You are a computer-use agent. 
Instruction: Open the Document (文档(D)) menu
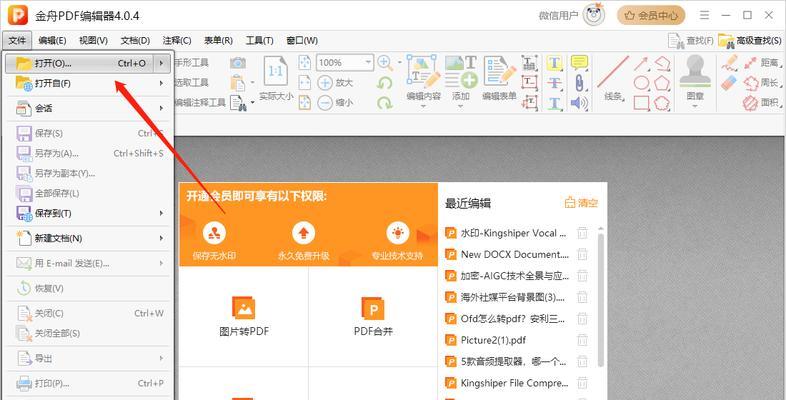tap(135, 41)
